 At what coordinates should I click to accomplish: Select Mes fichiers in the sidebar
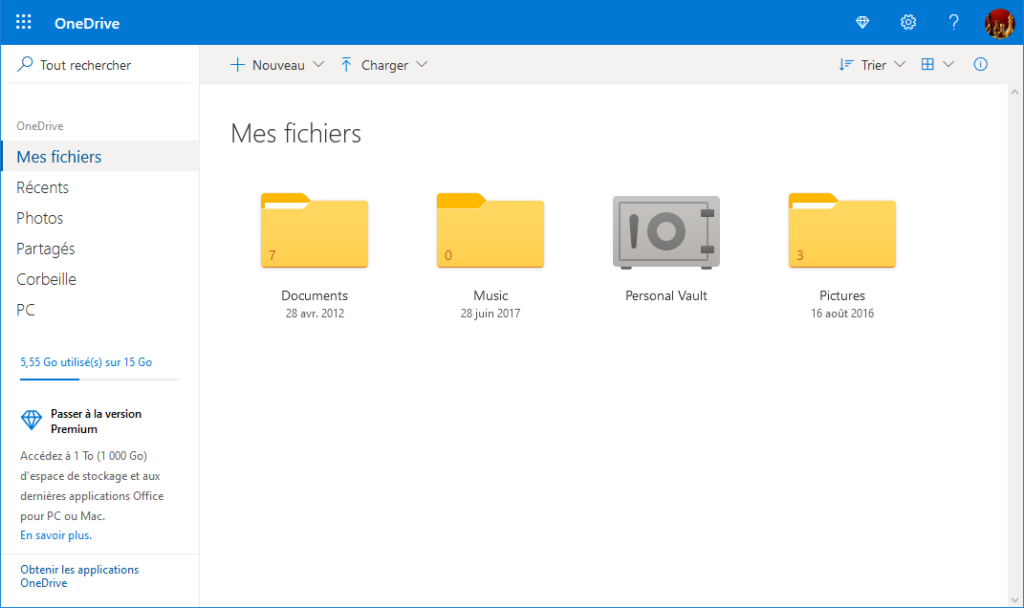pyautogui.click(x=100, y=156)
